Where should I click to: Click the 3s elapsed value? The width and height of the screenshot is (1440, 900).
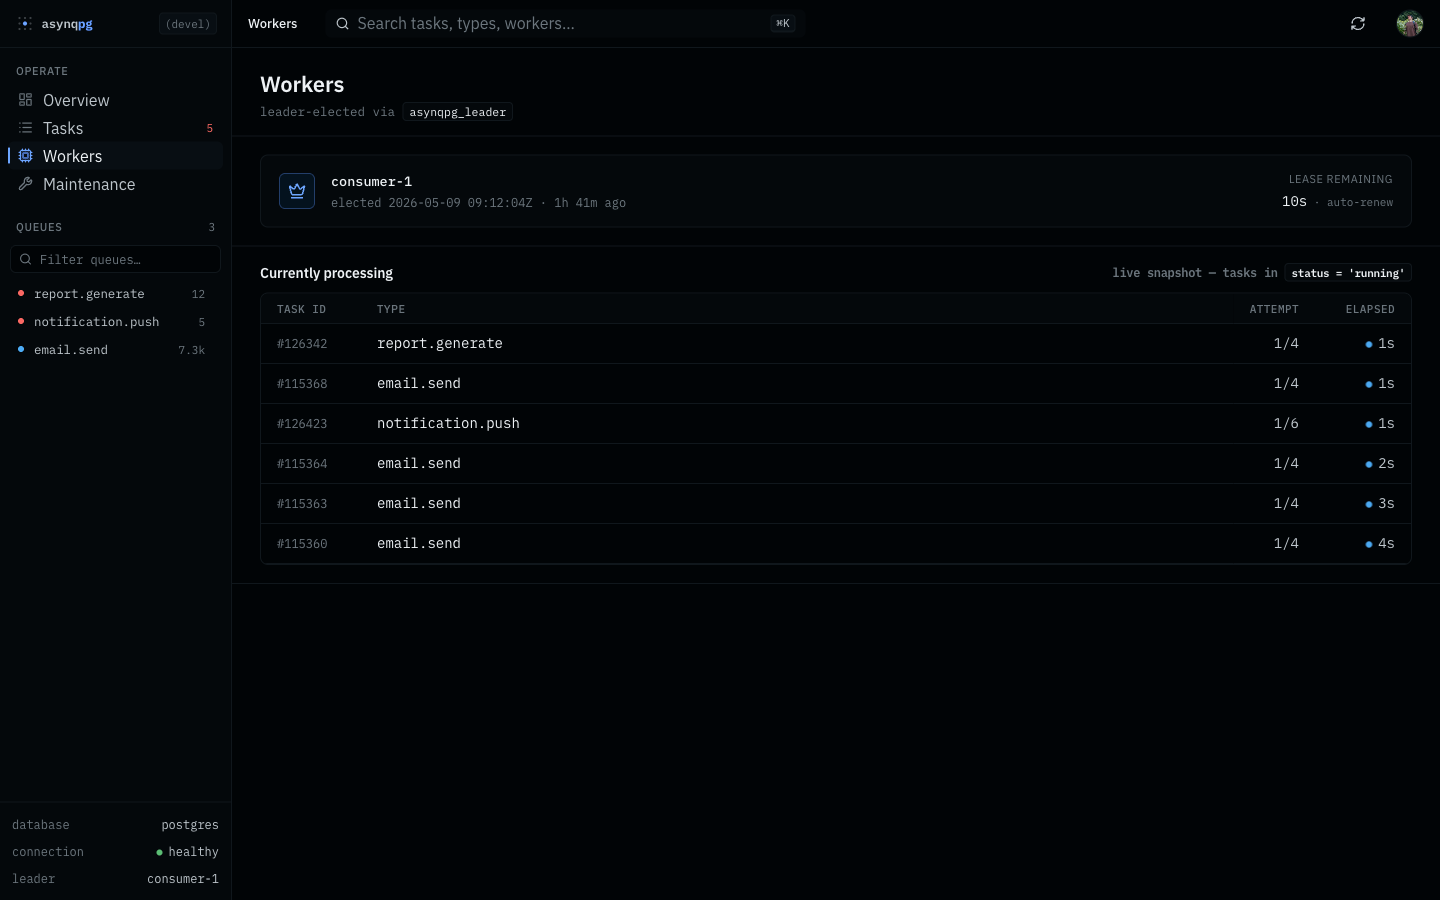[x=1386, y=503]
